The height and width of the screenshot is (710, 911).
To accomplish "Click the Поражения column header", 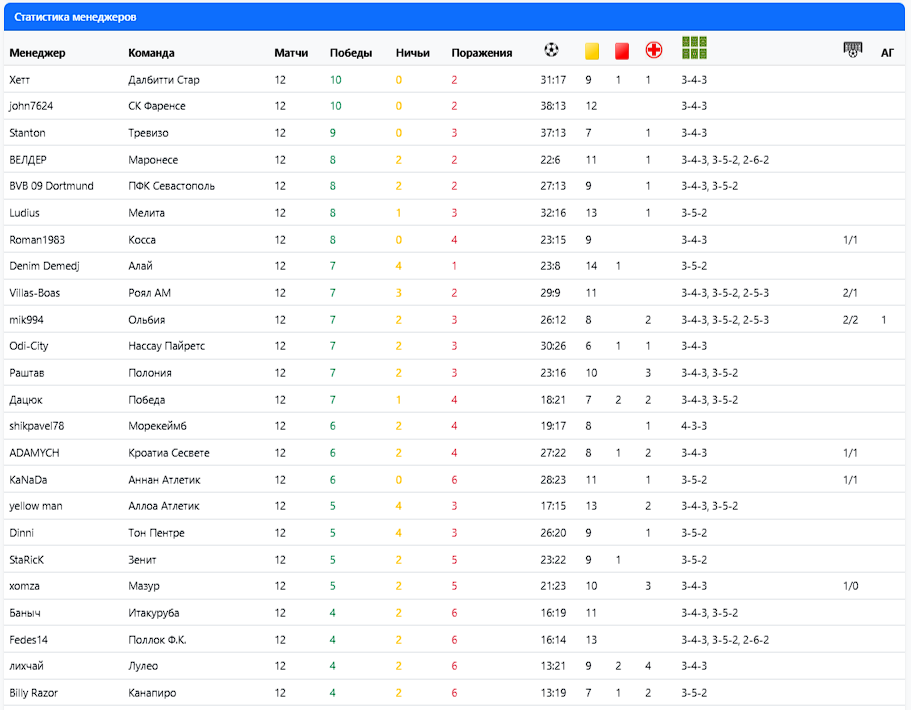I will pyautogui.click(x=481, y=53).
